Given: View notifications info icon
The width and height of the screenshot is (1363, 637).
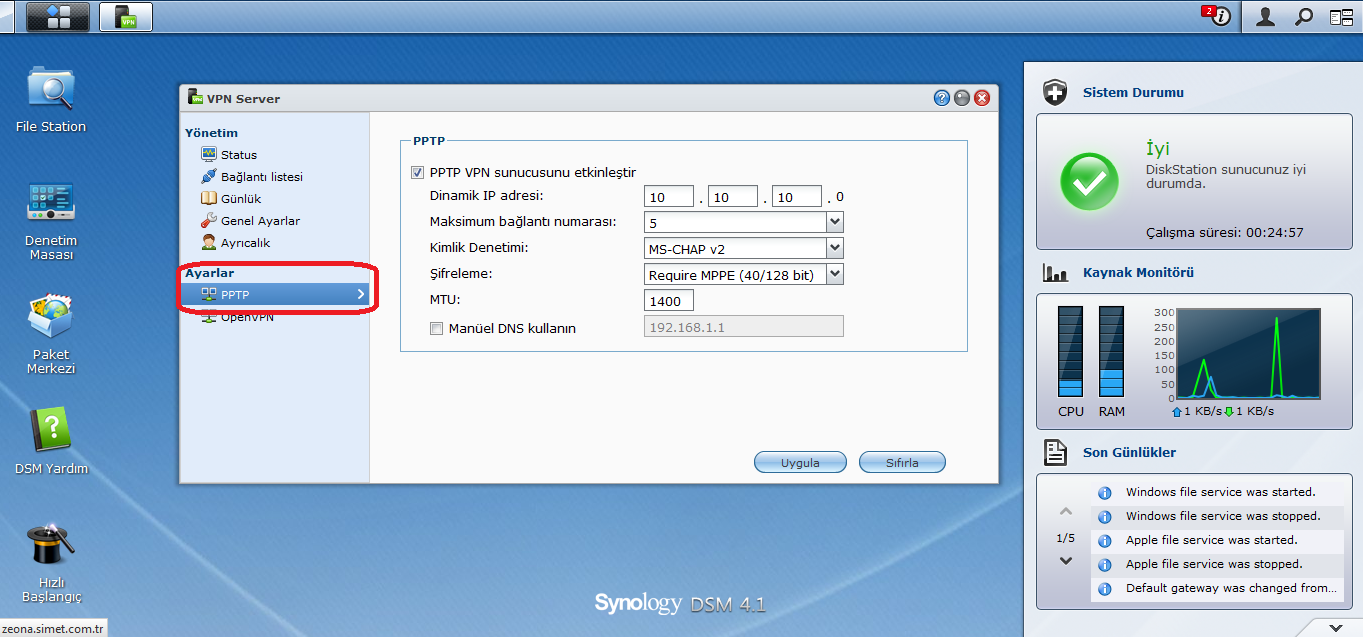Looking at the screenshot, I should 1219,16.
